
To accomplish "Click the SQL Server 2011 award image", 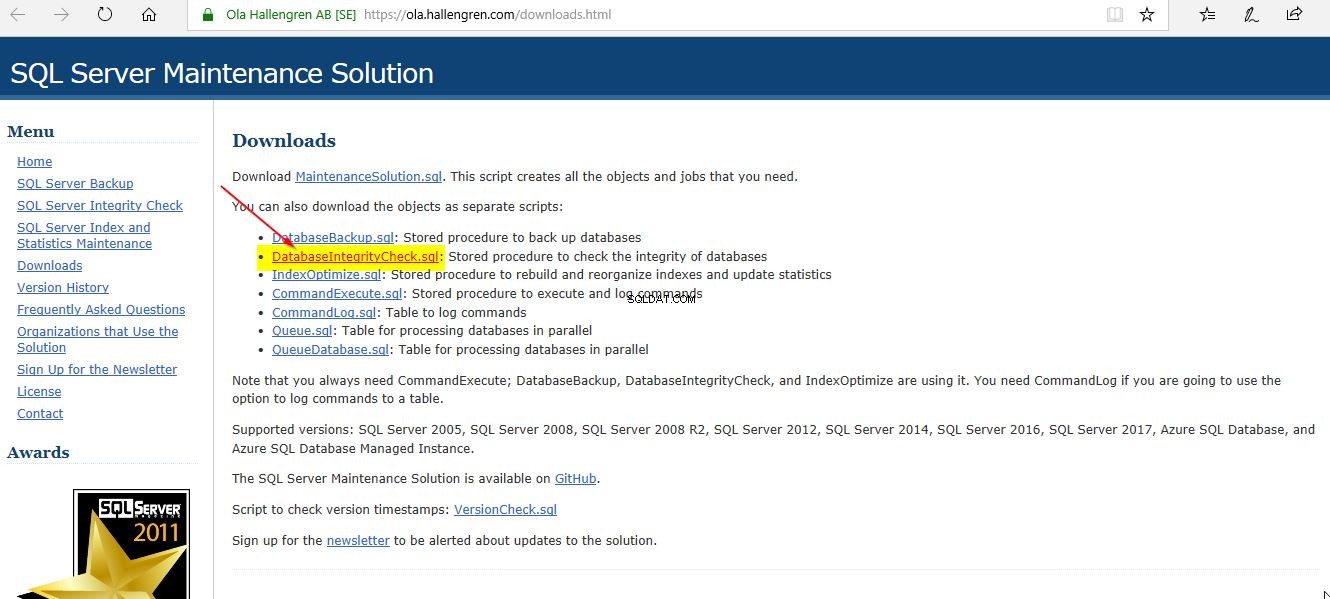I will (x=131, y=543).
